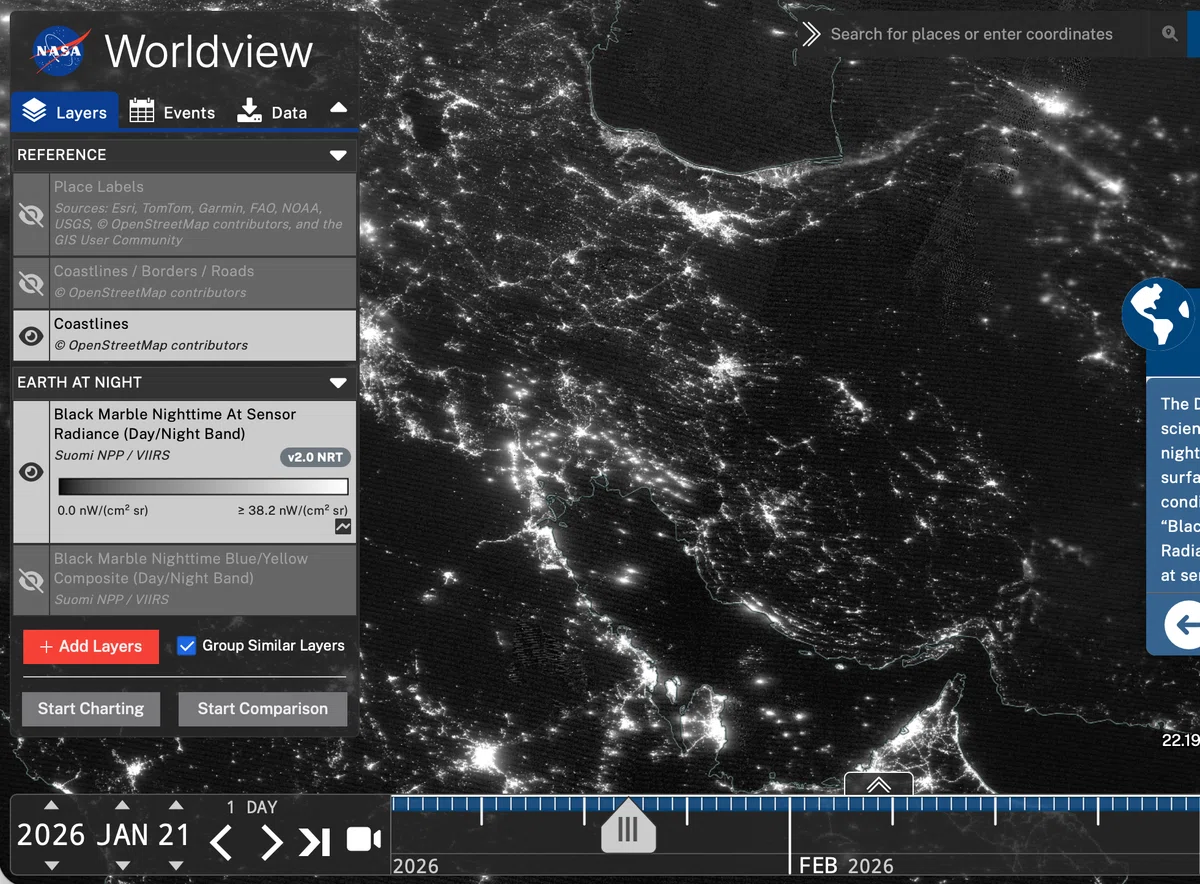Viewport: 1200px width, 884px height.
Task: Click Start Comparison
Action: coord(263,709)
